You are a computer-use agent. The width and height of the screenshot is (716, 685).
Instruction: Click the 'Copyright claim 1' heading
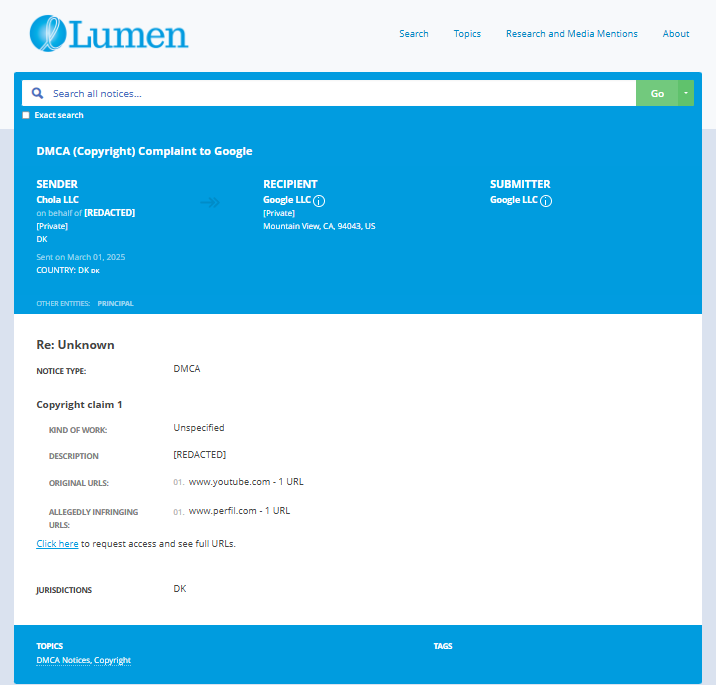tap(79, 405)
